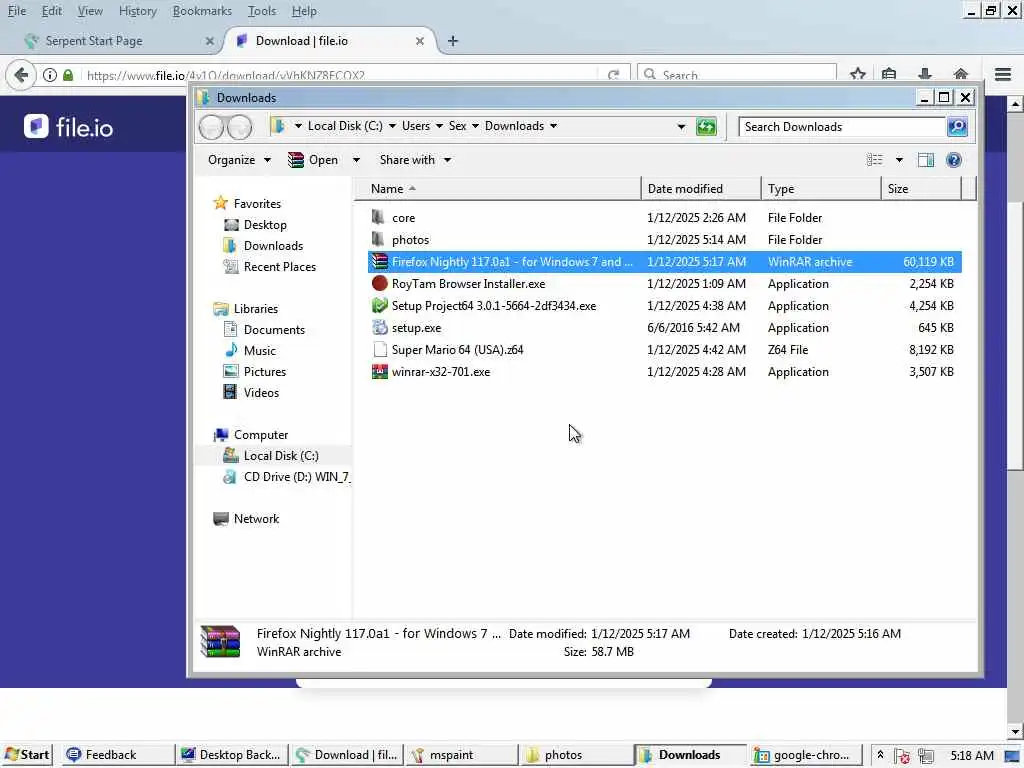Expand Local Disk (C:) breadcrumb arrow
The image size is (1024, 768).
click(x=392, y=126)
